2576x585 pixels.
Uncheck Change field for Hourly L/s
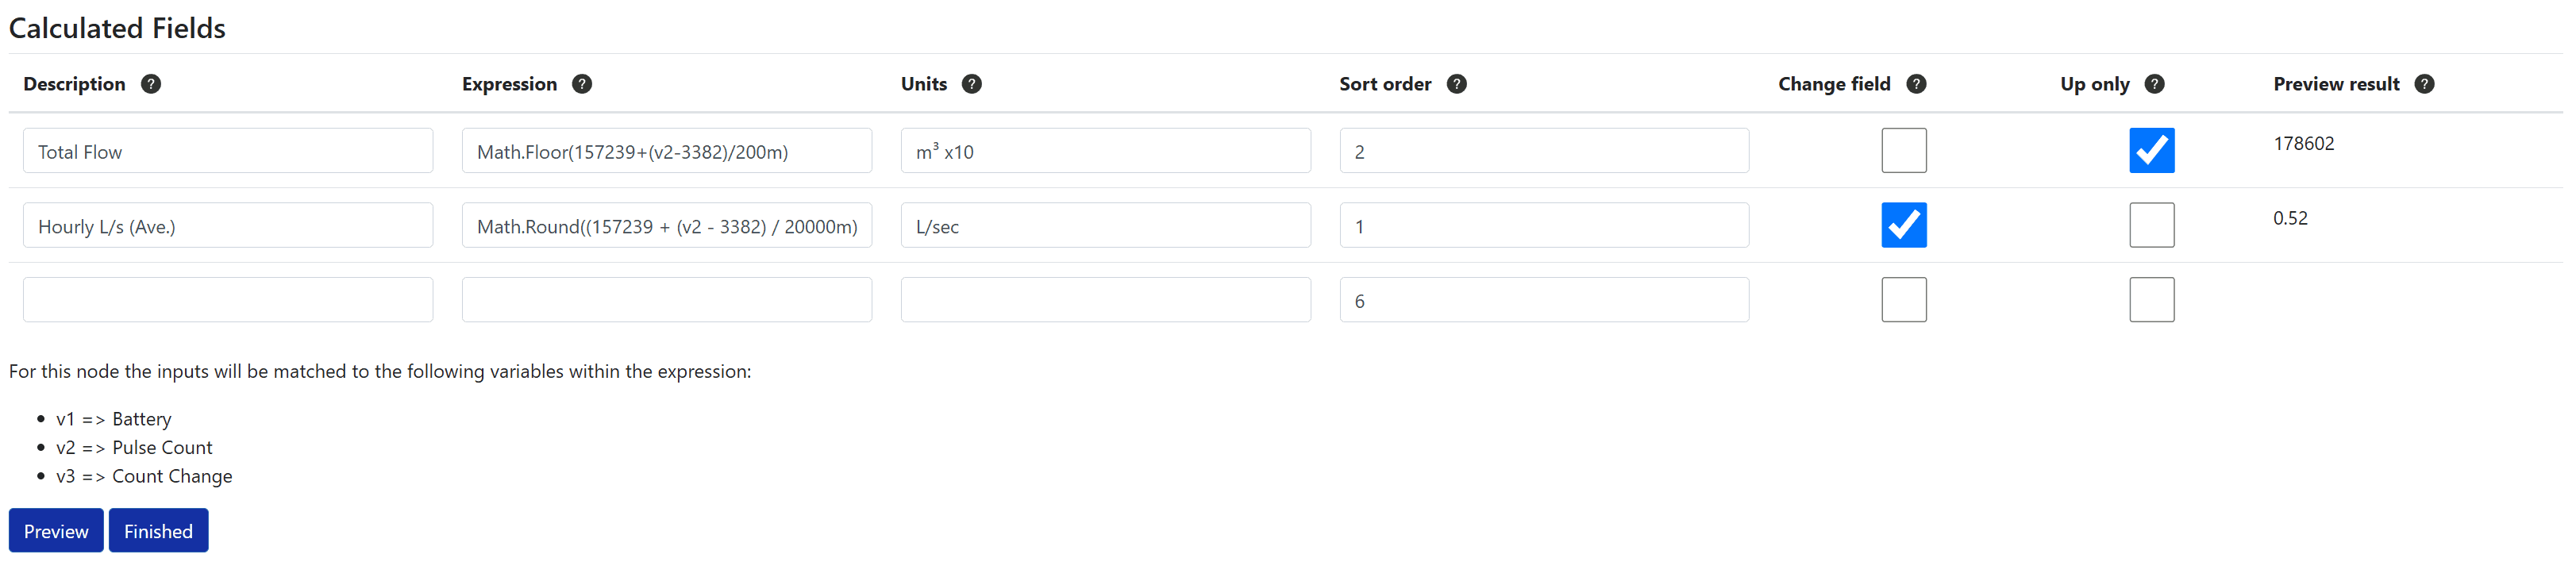click(x=1904, y=225)
